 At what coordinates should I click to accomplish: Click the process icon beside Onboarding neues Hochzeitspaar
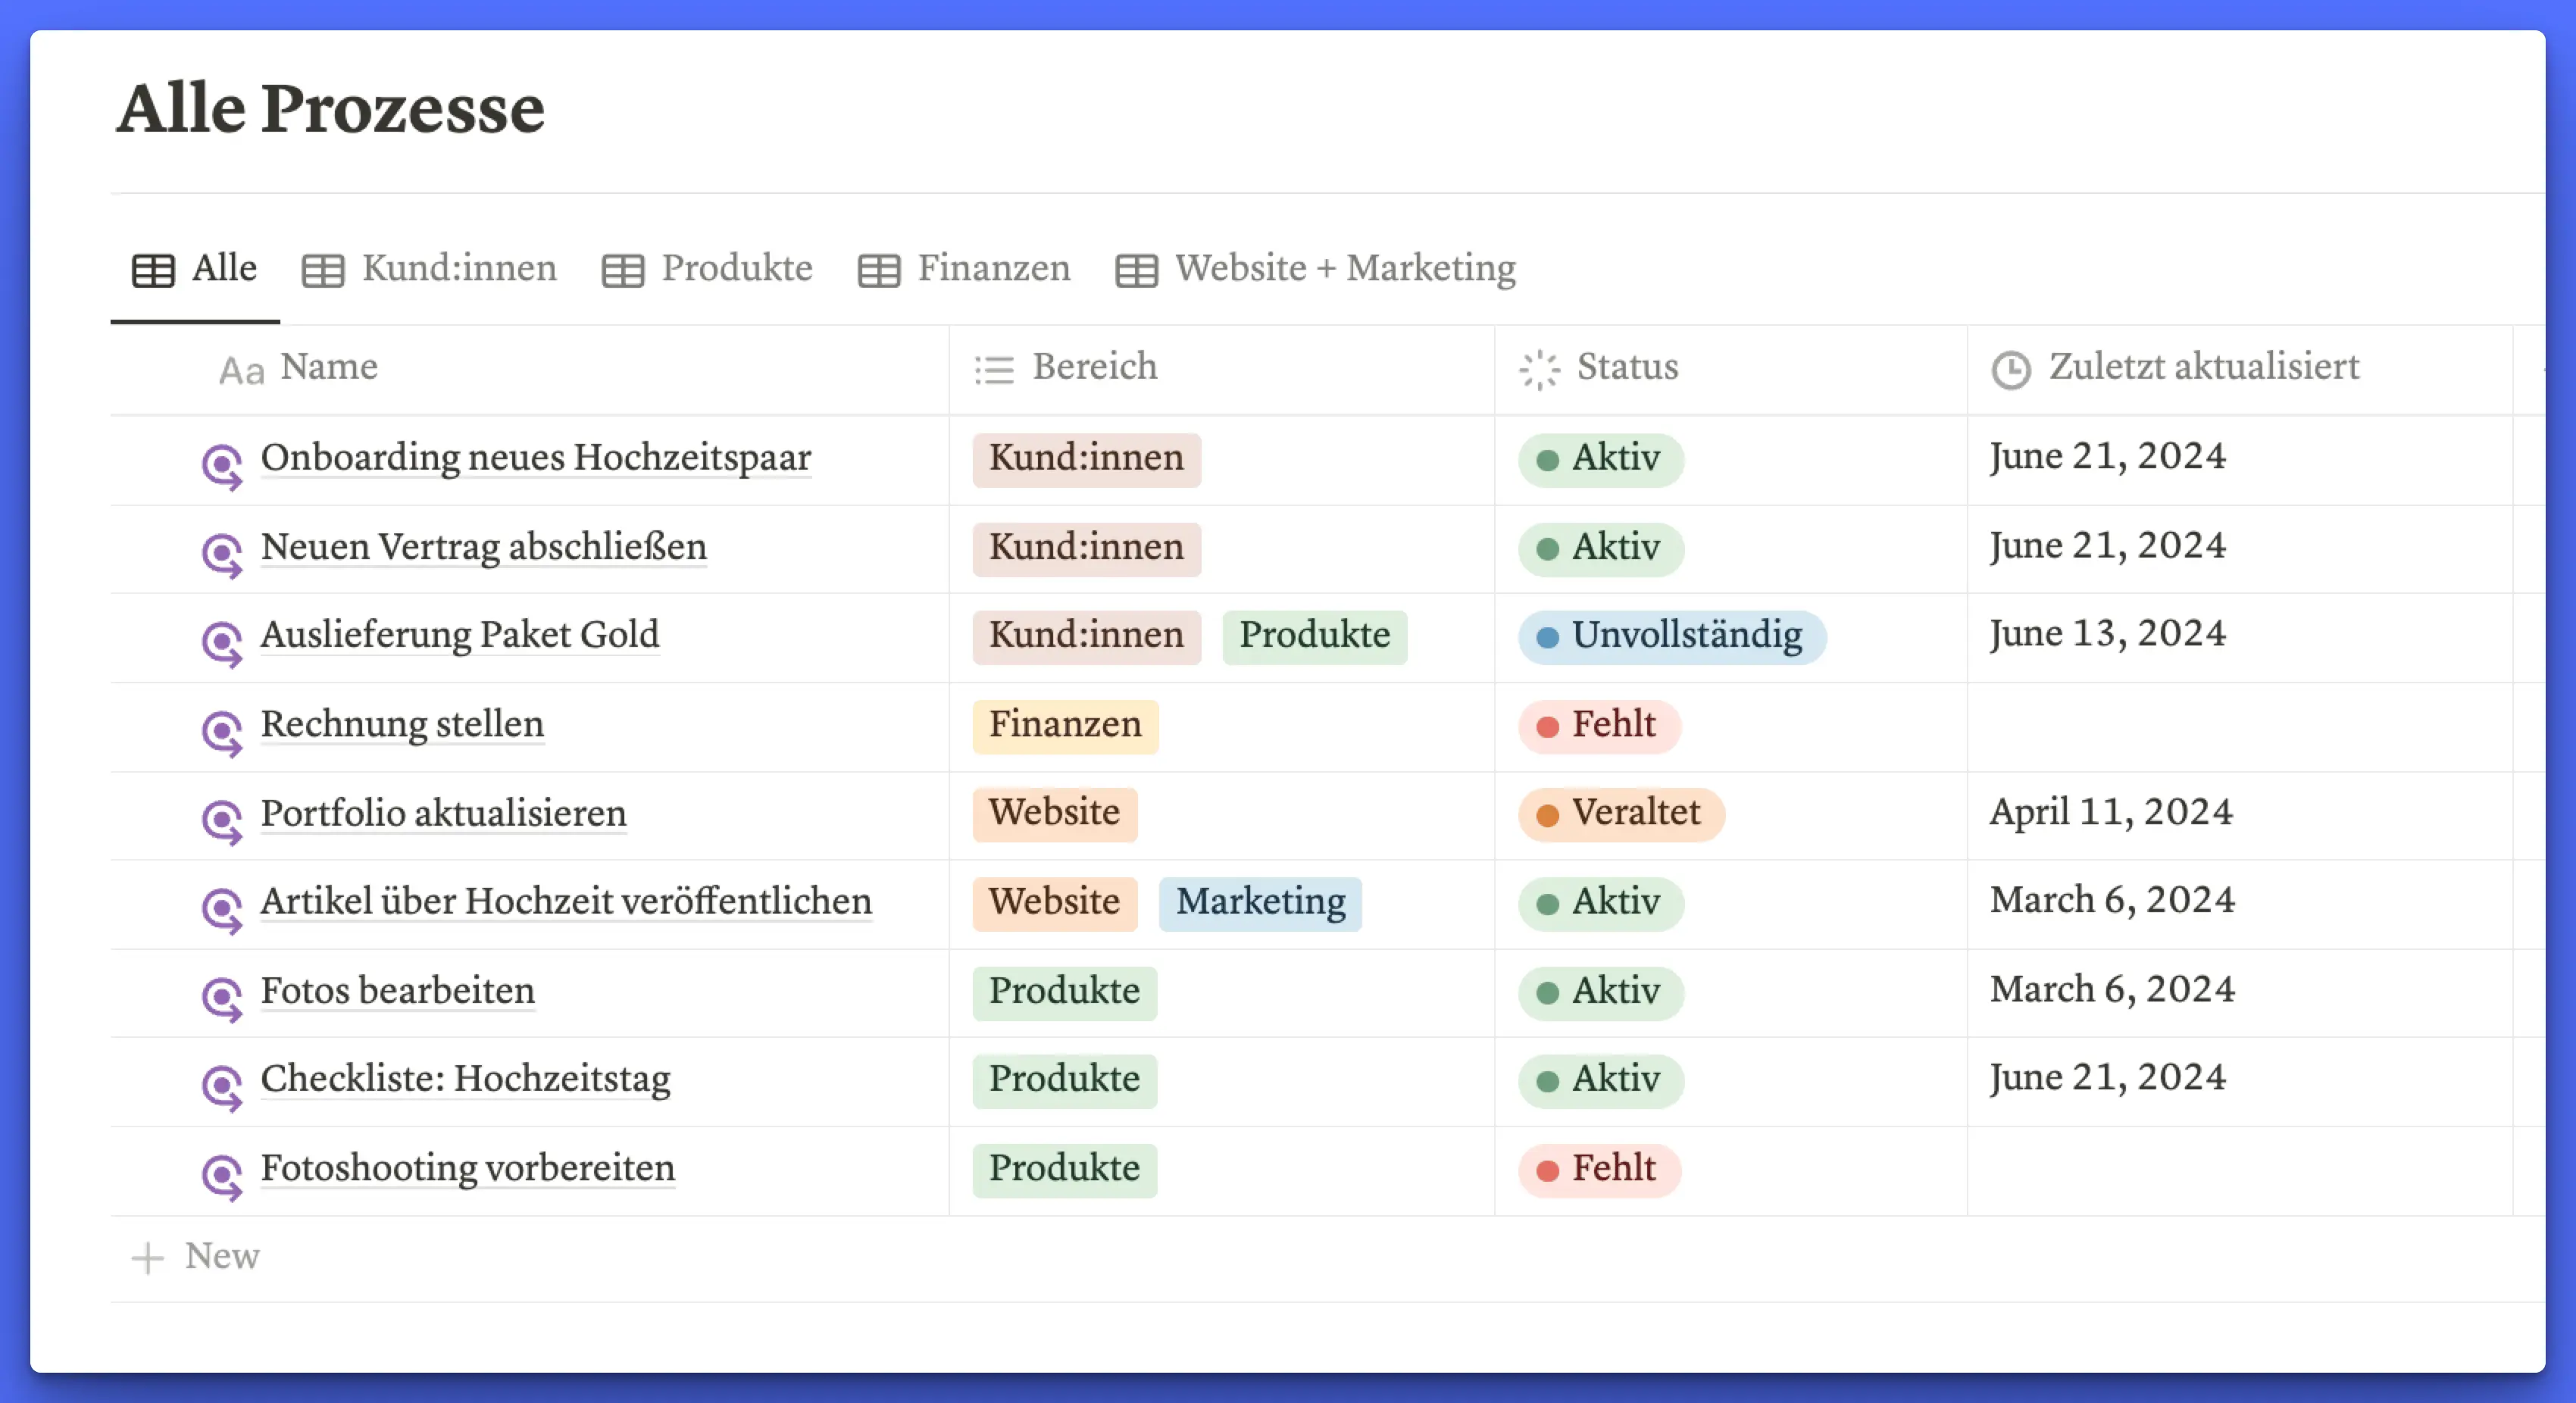coord(221,464)
